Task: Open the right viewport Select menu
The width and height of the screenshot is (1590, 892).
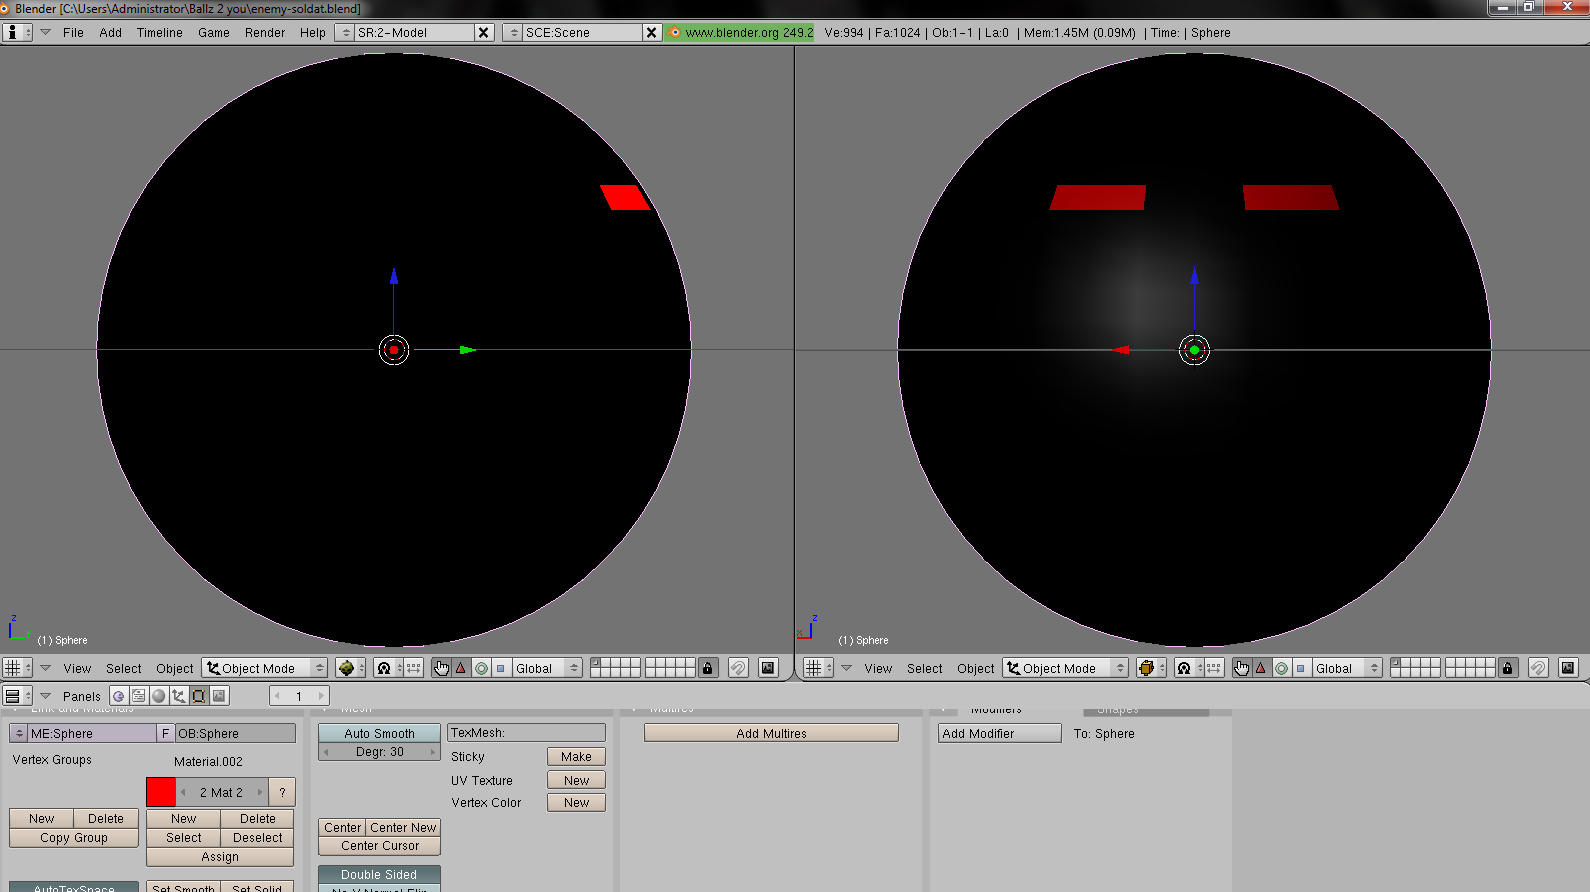Action: click(x=924, y=668)
